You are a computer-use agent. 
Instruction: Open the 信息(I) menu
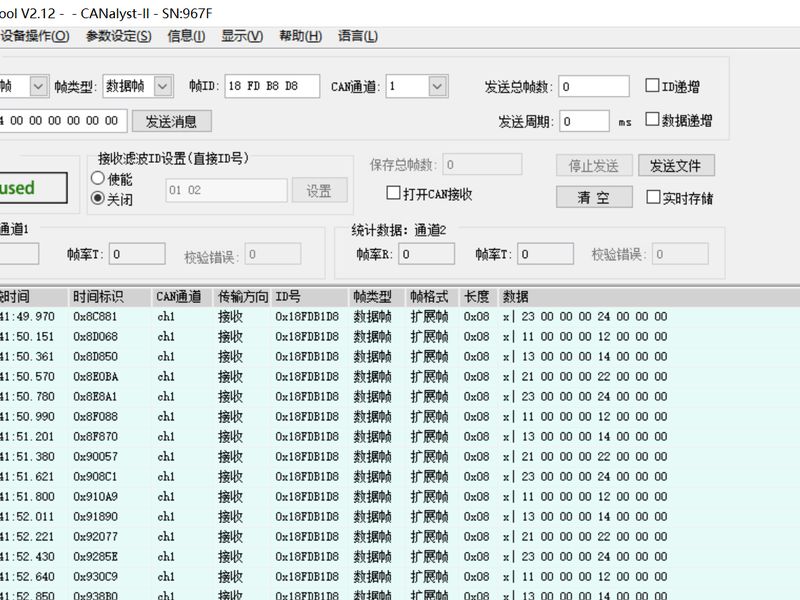click(x=186, y=36)
